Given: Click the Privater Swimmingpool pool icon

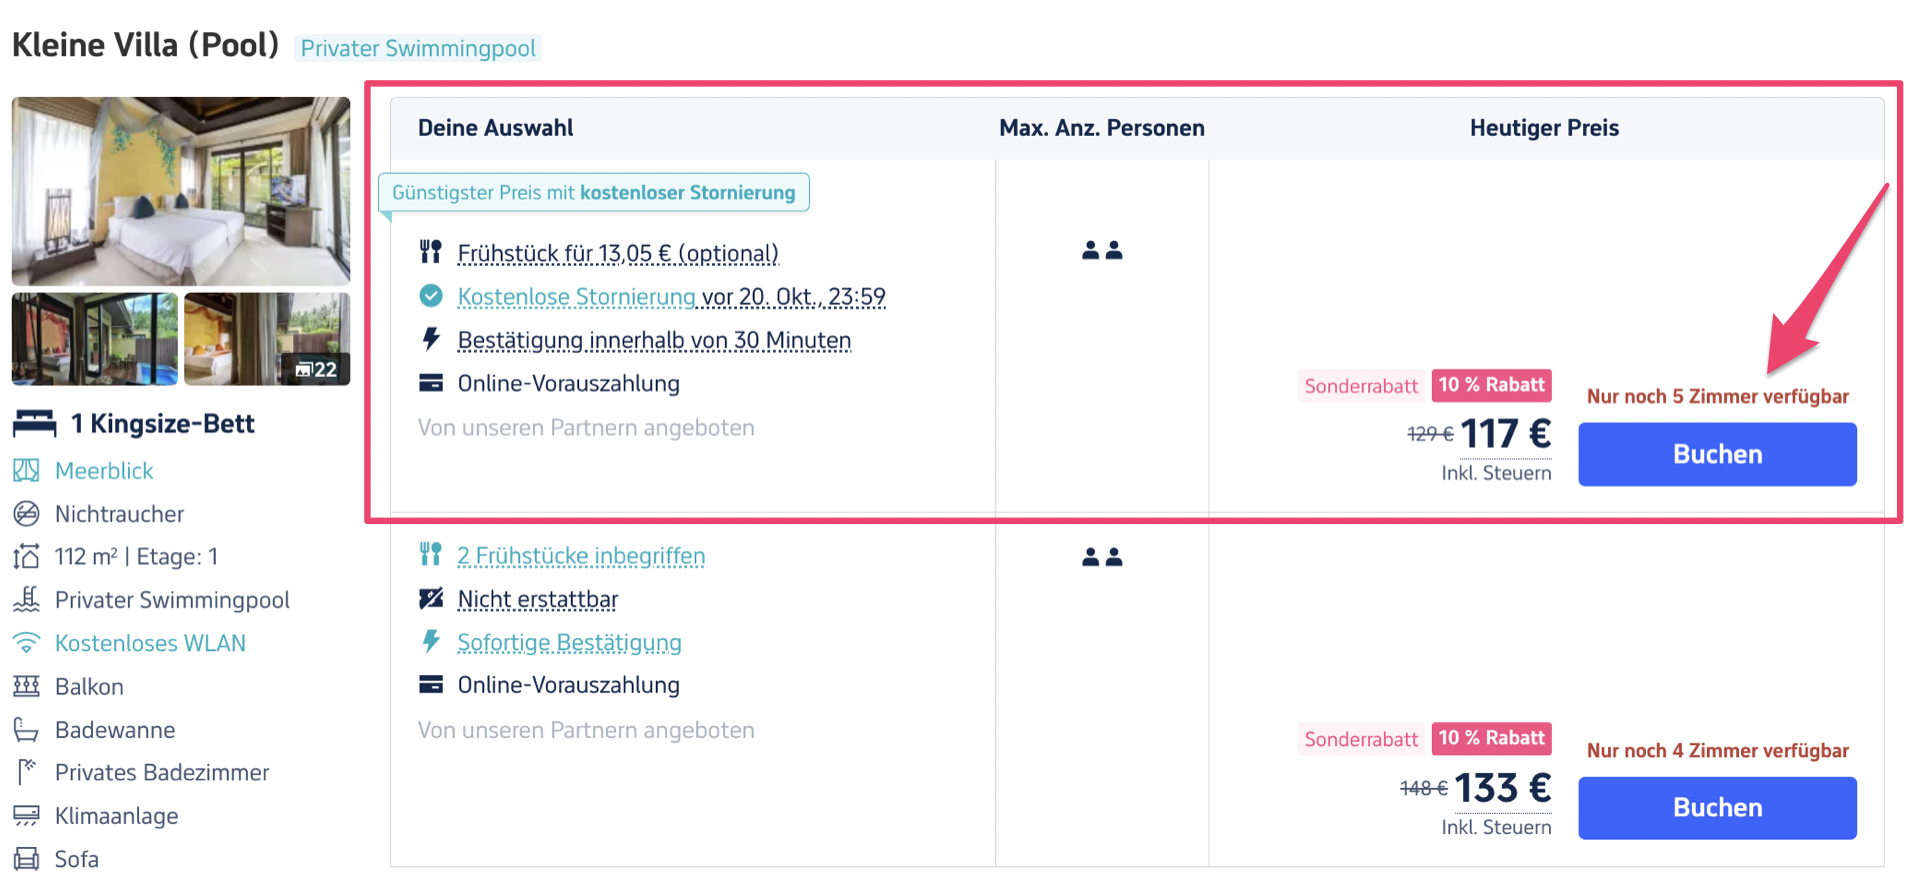Looking at the screenshot, I should coord(26,600).
